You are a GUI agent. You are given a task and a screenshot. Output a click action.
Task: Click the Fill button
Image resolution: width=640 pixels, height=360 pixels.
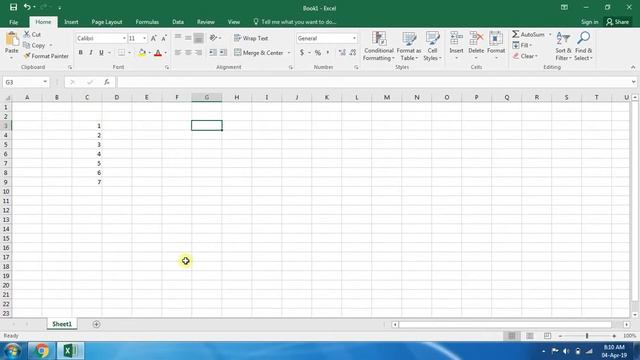pyautogui.click(x=522, y=45)
